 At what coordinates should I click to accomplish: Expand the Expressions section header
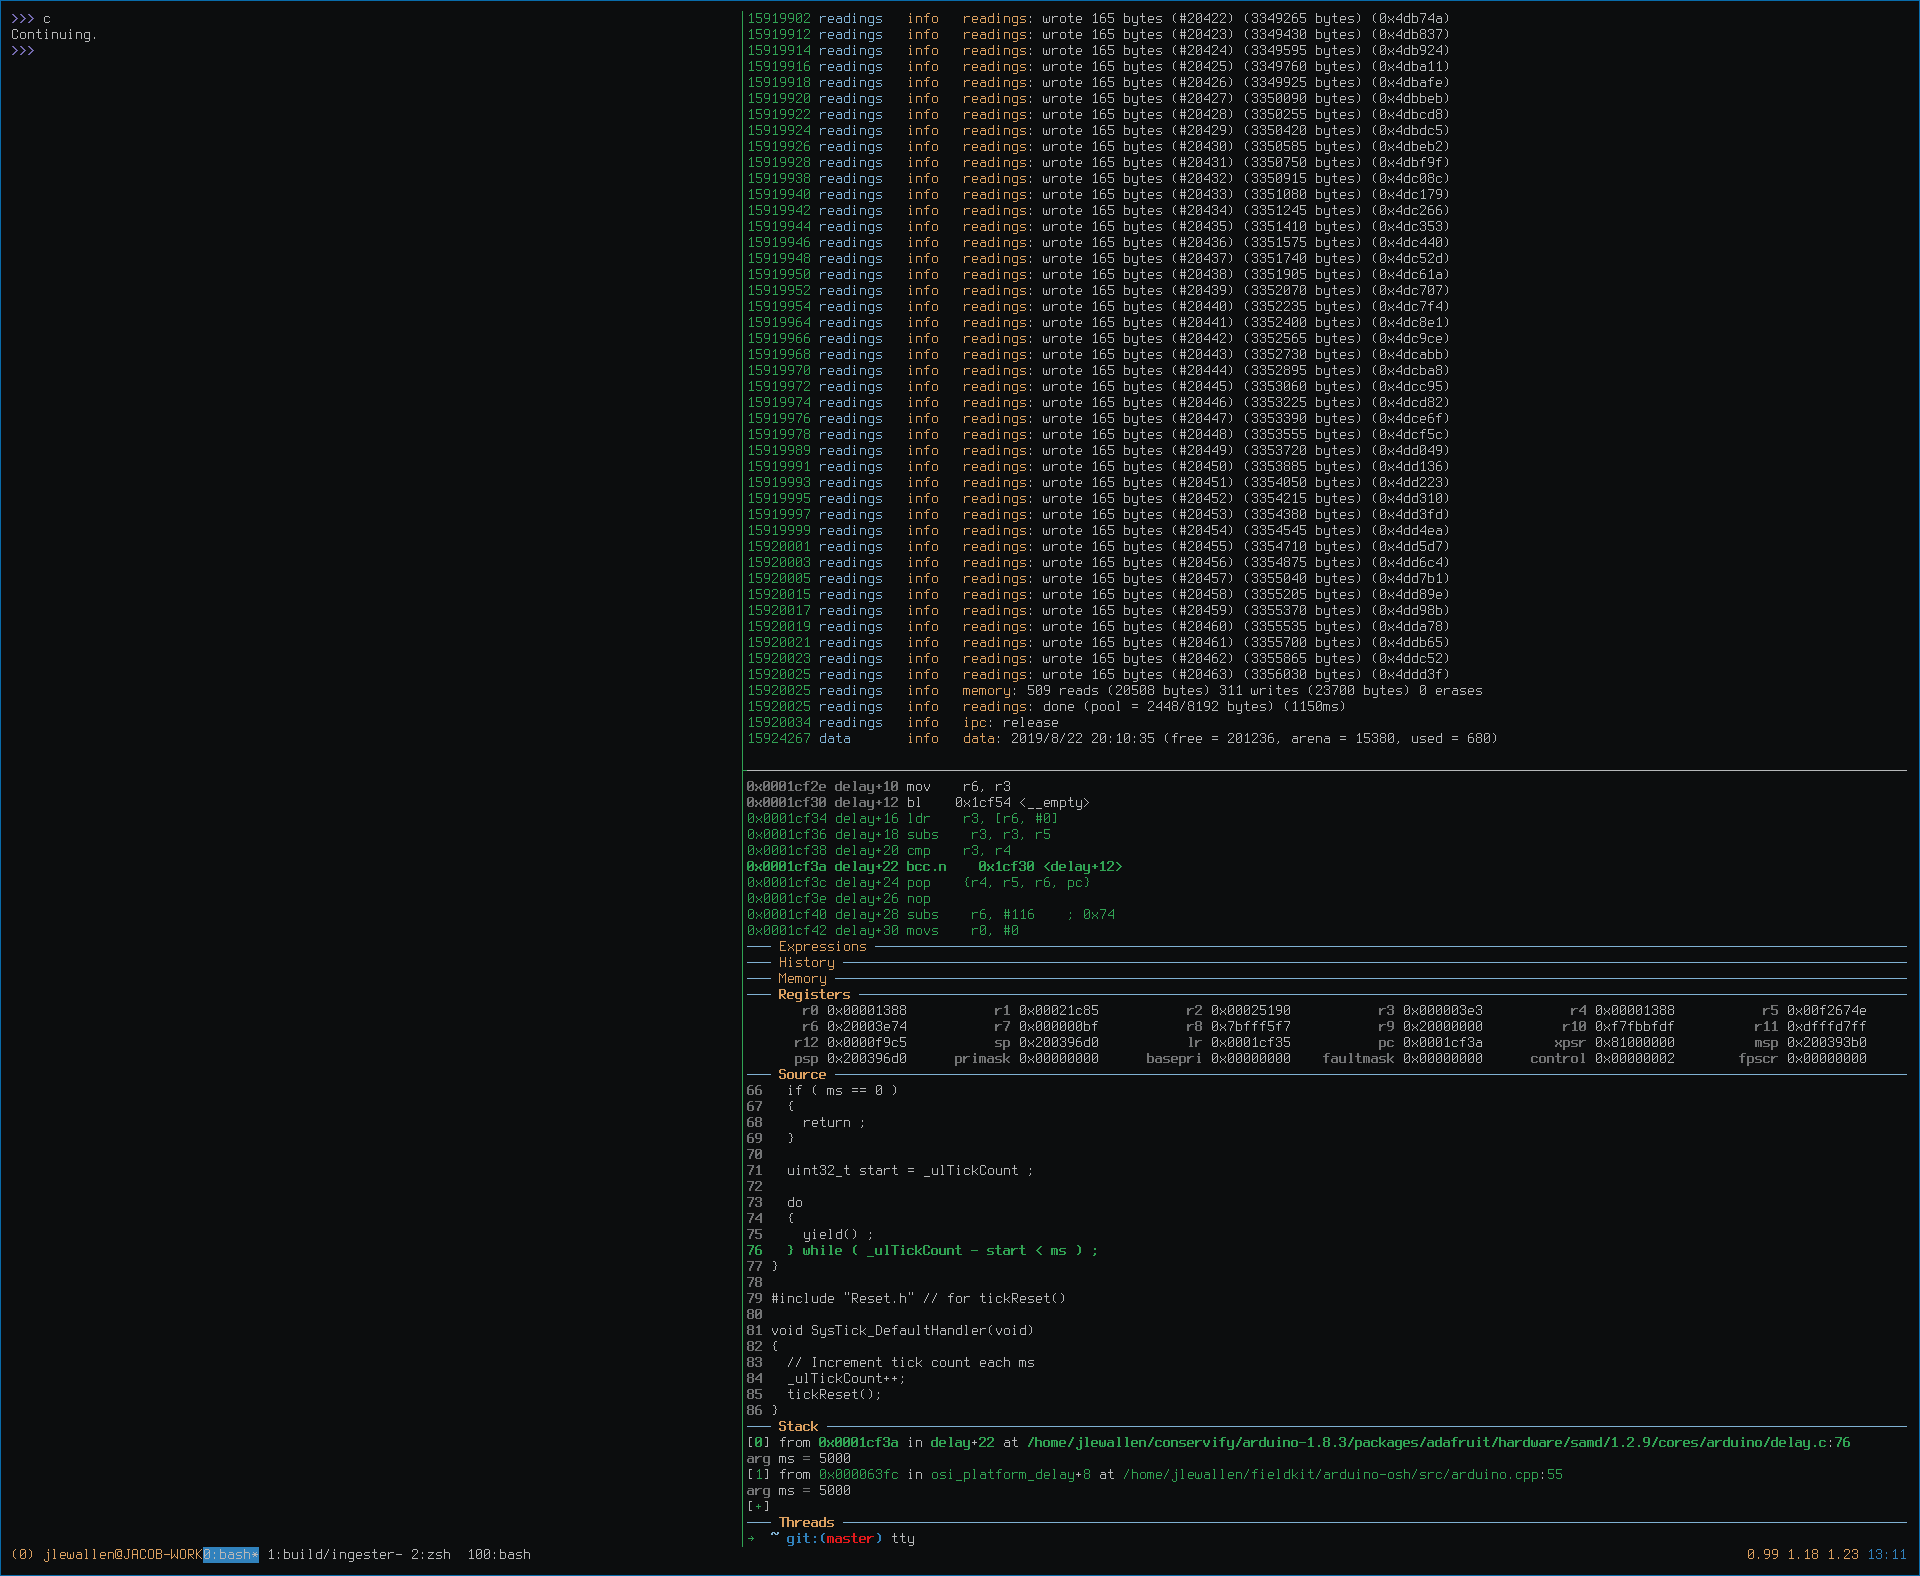822,946
